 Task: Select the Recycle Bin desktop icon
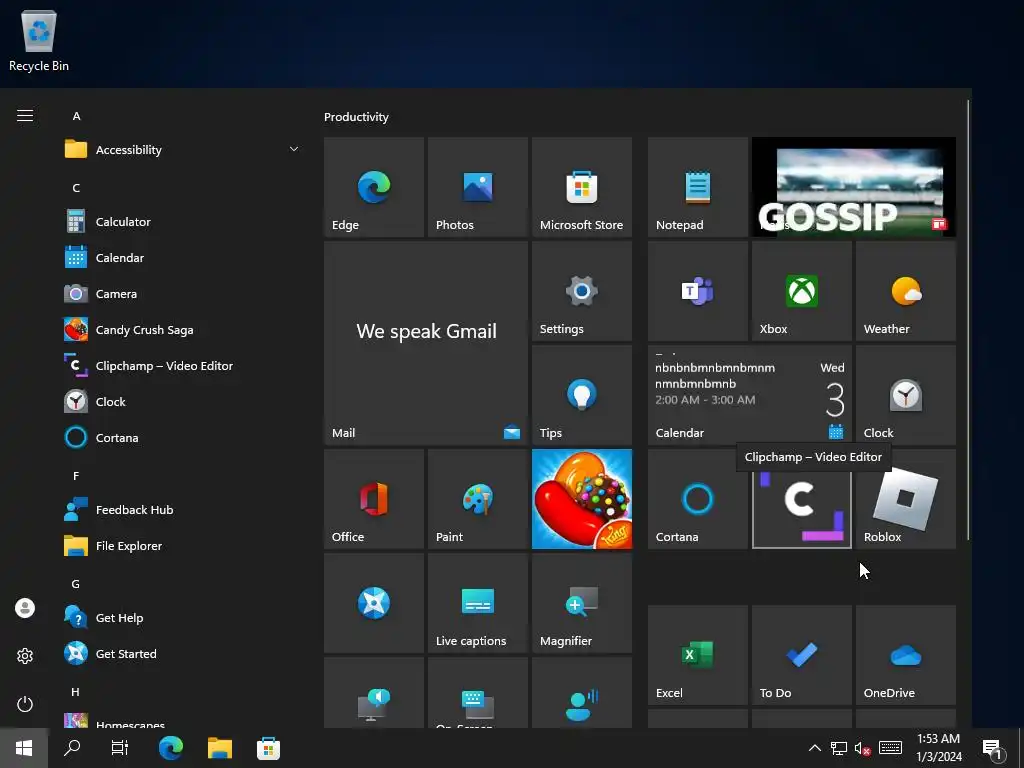click(39, 41)
